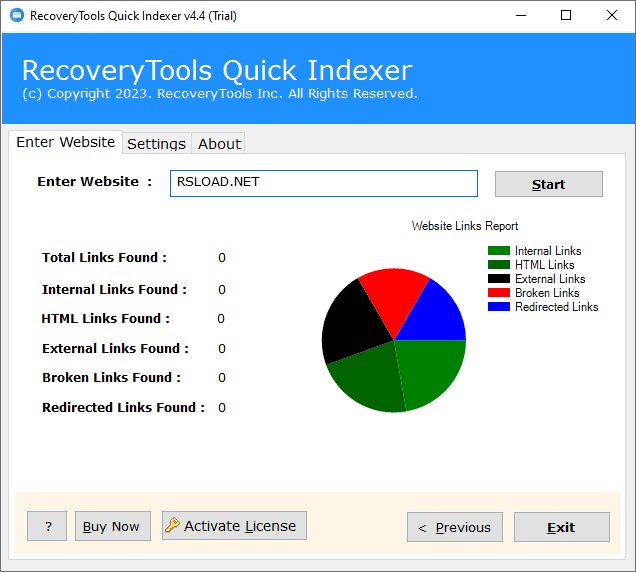Click the RecoveryTools app icon in title bar
The height and width of the screenshot is (572, 636).
click(17, 15)
